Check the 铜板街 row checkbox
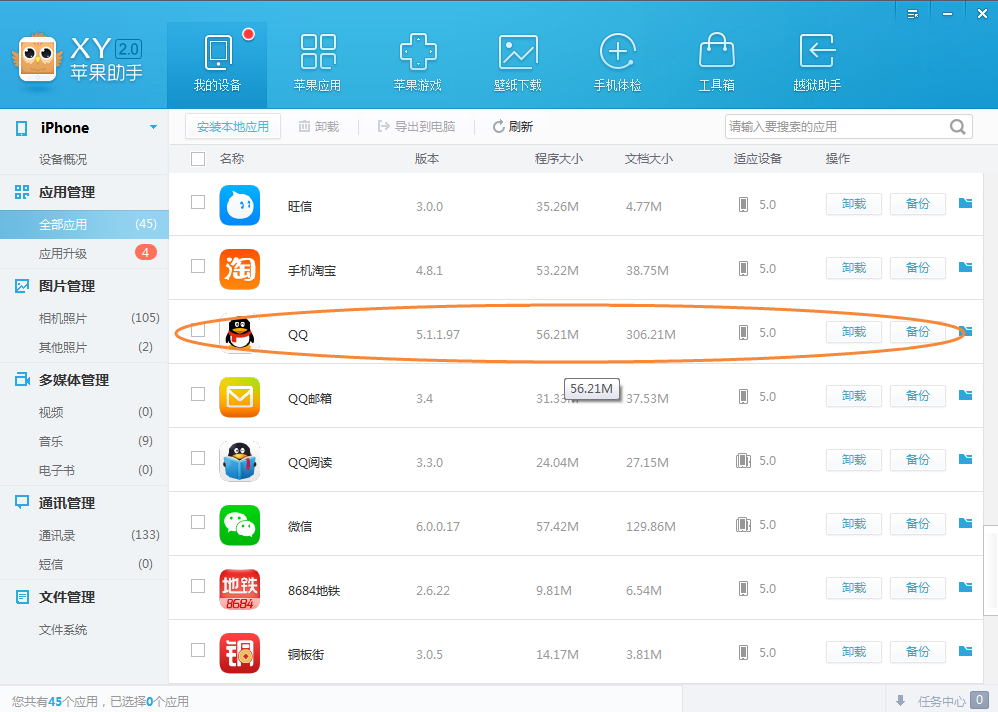This screenshot has width=998, height=712. 198,650
